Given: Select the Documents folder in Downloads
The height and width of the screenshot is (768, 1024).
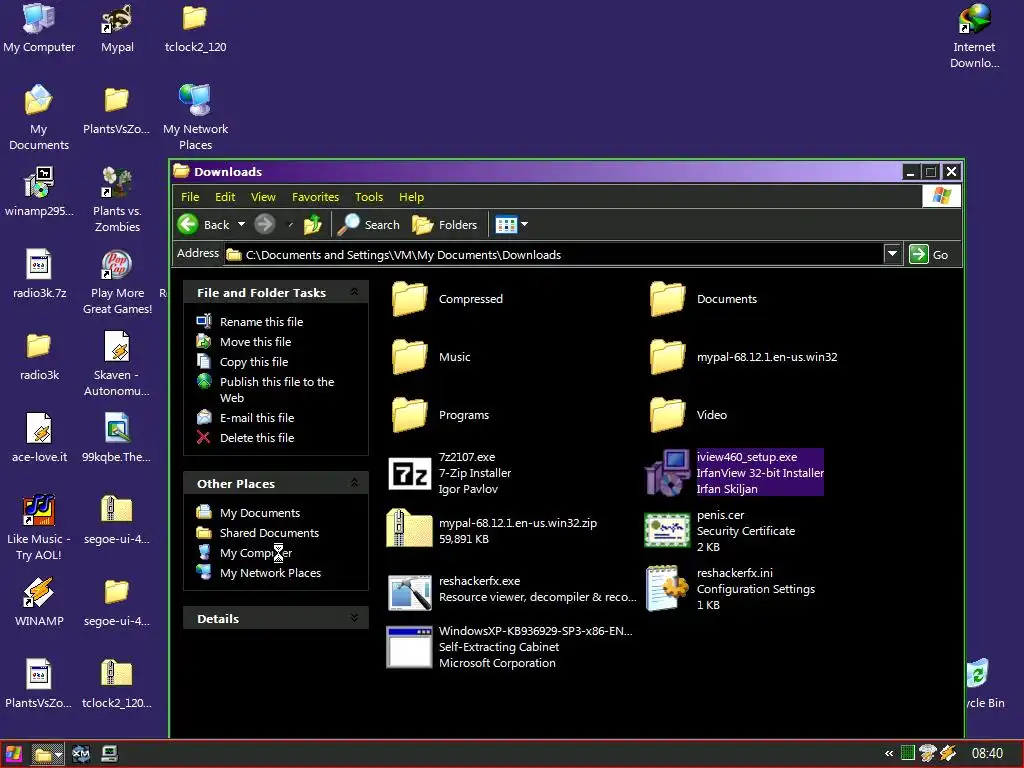Looking at the screenshot, I should click(x=703, y=299).
